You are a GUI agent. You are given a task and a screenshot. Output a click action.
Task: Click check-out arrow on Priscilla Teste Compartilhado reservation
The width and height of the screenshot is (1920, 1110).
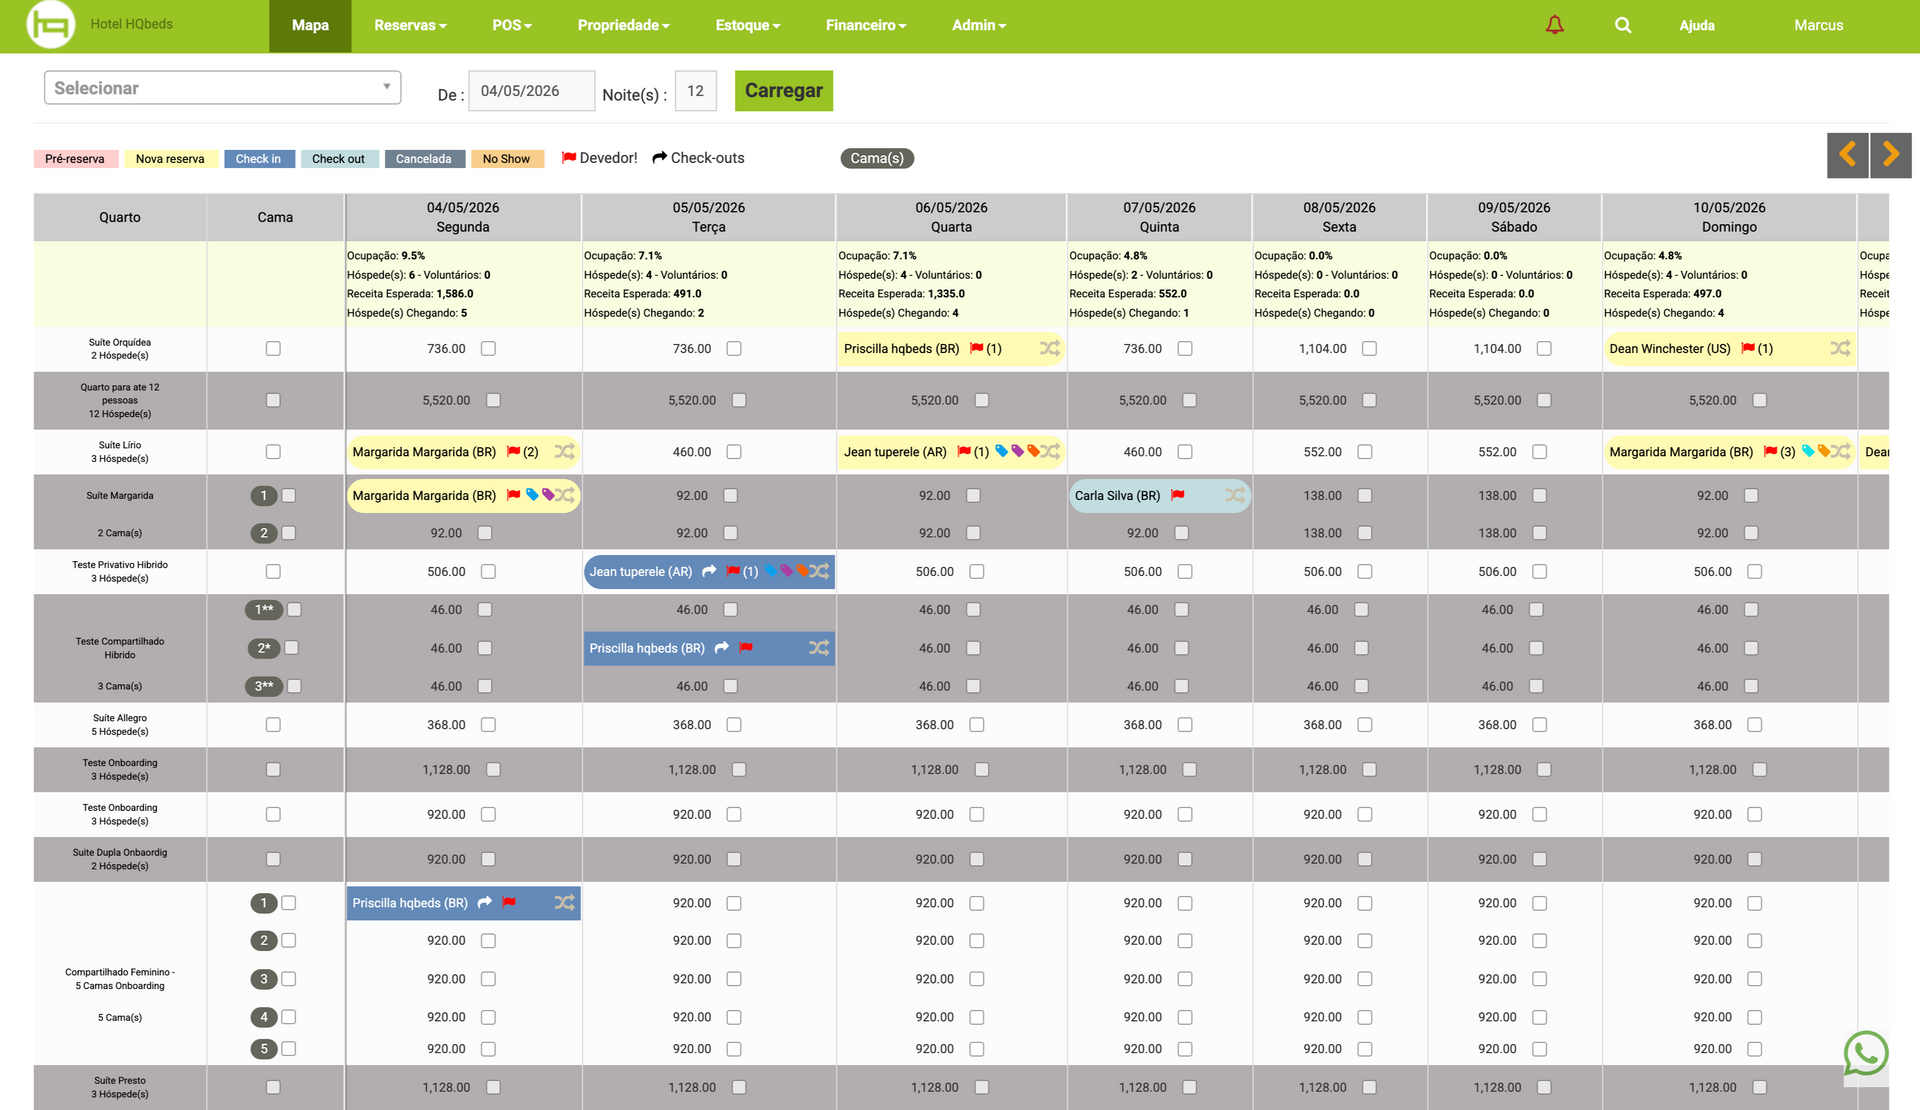(x=721, y=648)
